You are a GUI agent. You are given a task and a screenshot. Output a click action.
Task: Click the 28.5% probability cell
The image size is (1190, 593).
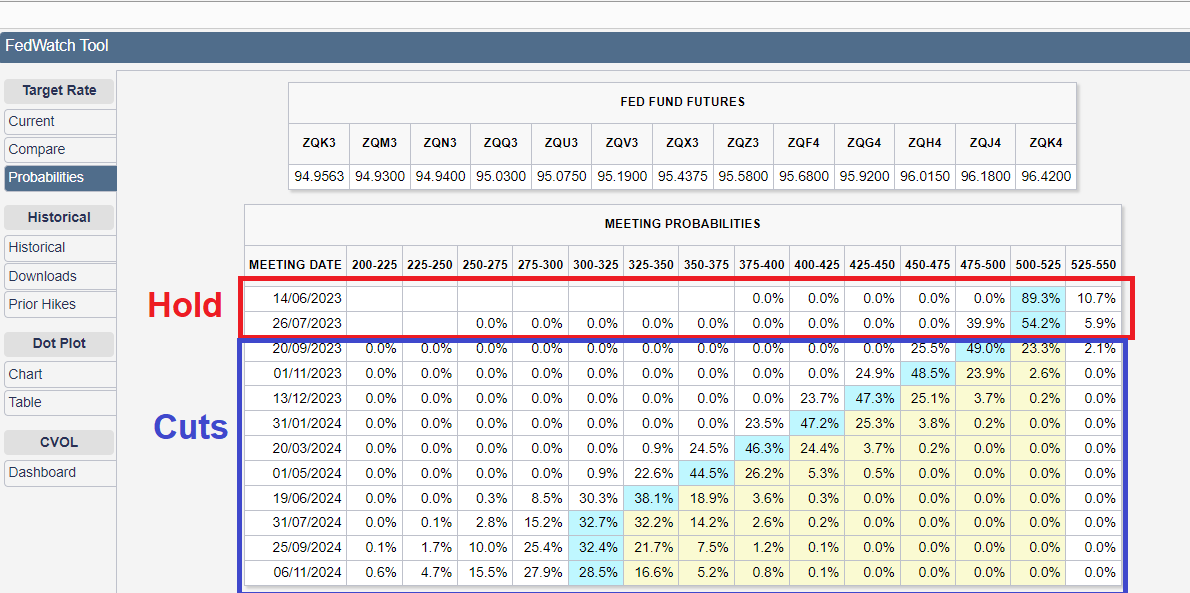(x=596, y=572)
